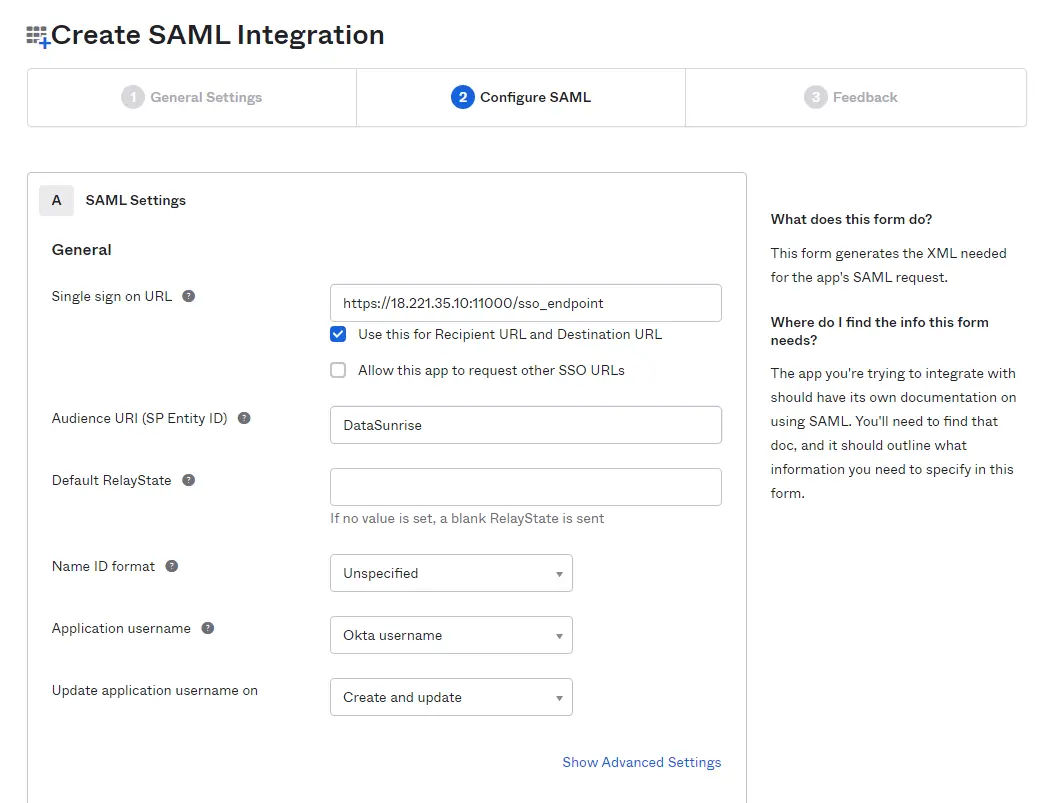Click the empty Default RelayState field
Image resolution: width=1045 pixels, height=803 pixels.
click(x=525, y=487)
